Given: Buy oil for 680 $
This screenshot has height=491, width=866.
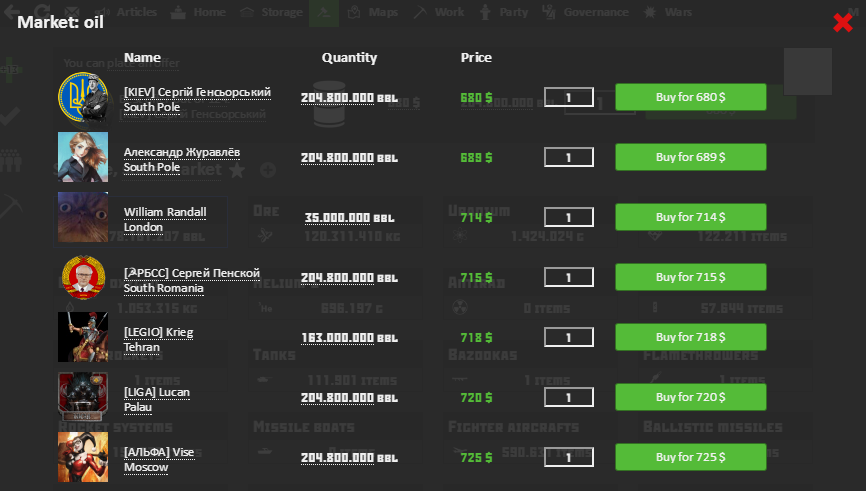Looking at the screenshot, I should point(690,97).
